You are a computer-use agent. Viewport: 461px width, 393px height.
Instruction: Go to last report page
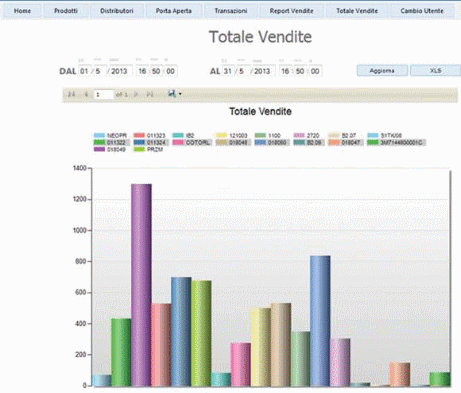tap(150, 95)
